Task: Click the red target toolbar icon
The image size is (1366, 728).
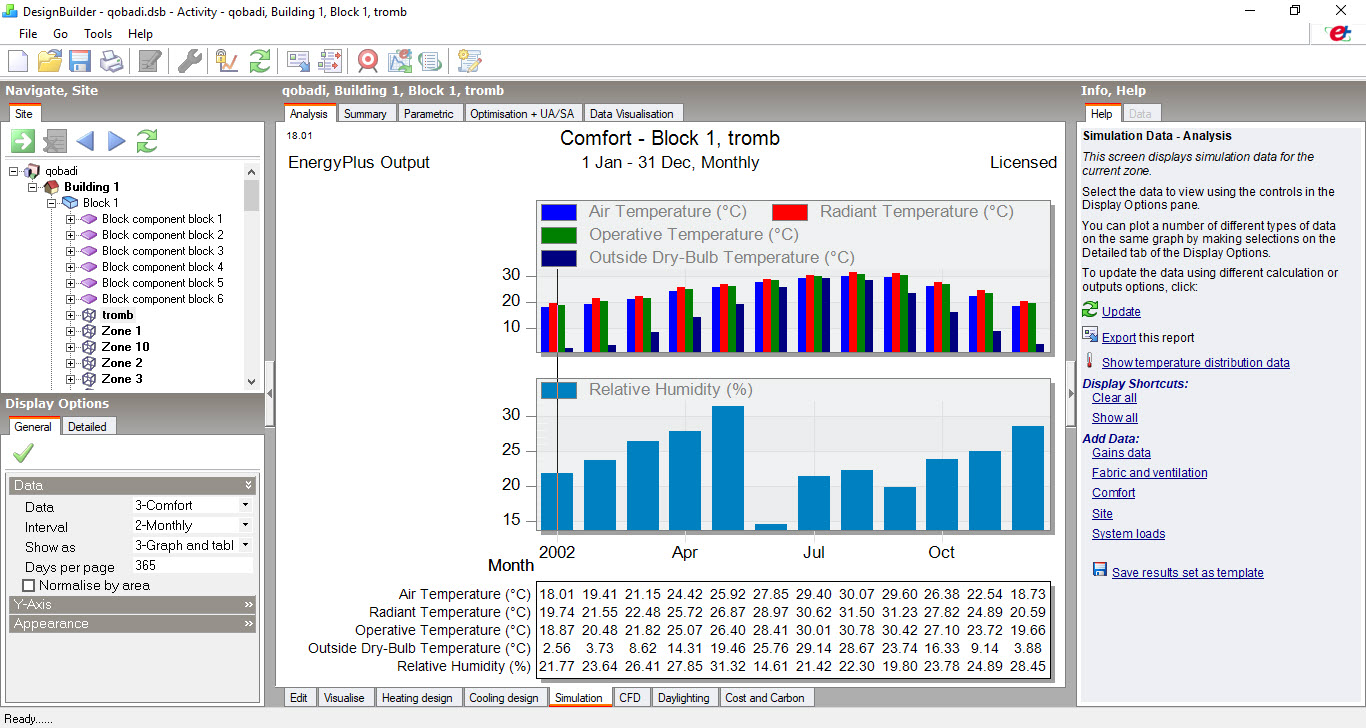Action: (368, 61)
